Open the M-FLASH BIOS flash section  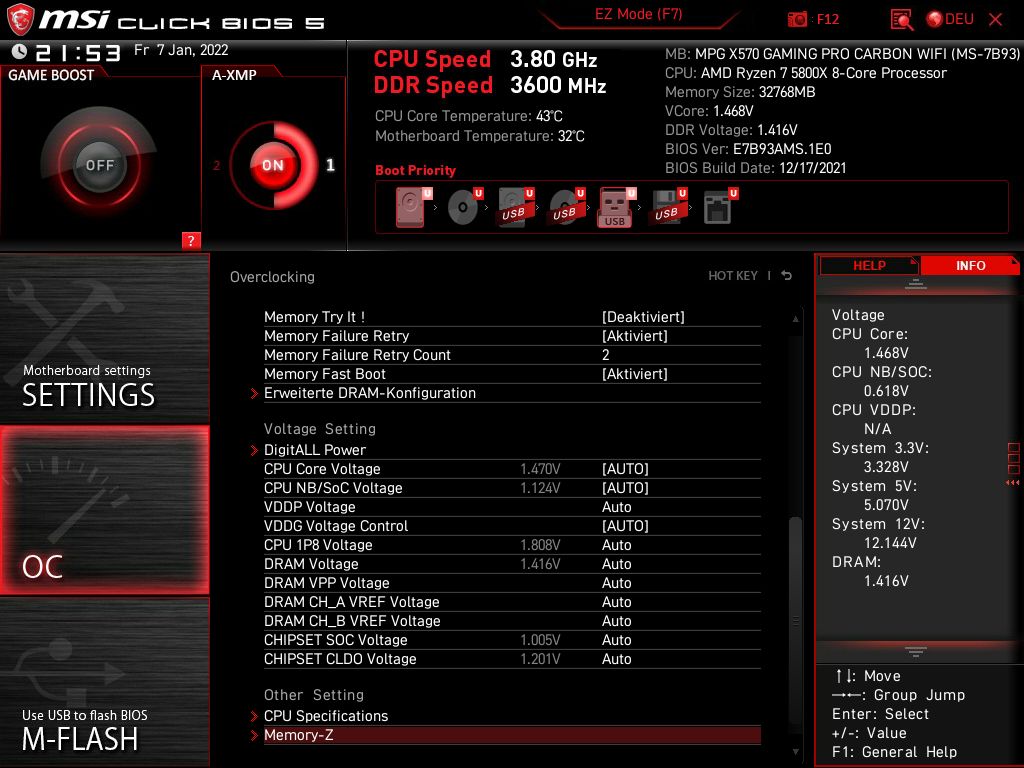pos(104,682)
